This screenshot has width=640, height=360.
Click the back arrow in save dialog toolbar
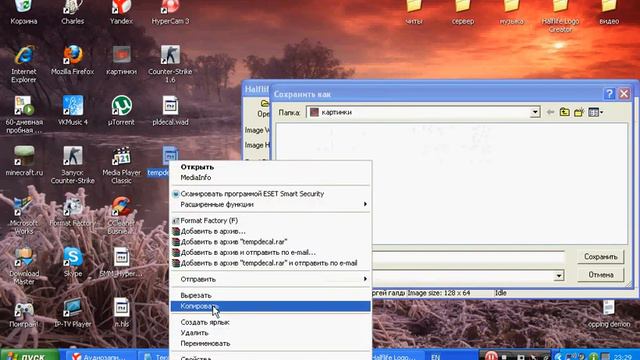point(550,112)
